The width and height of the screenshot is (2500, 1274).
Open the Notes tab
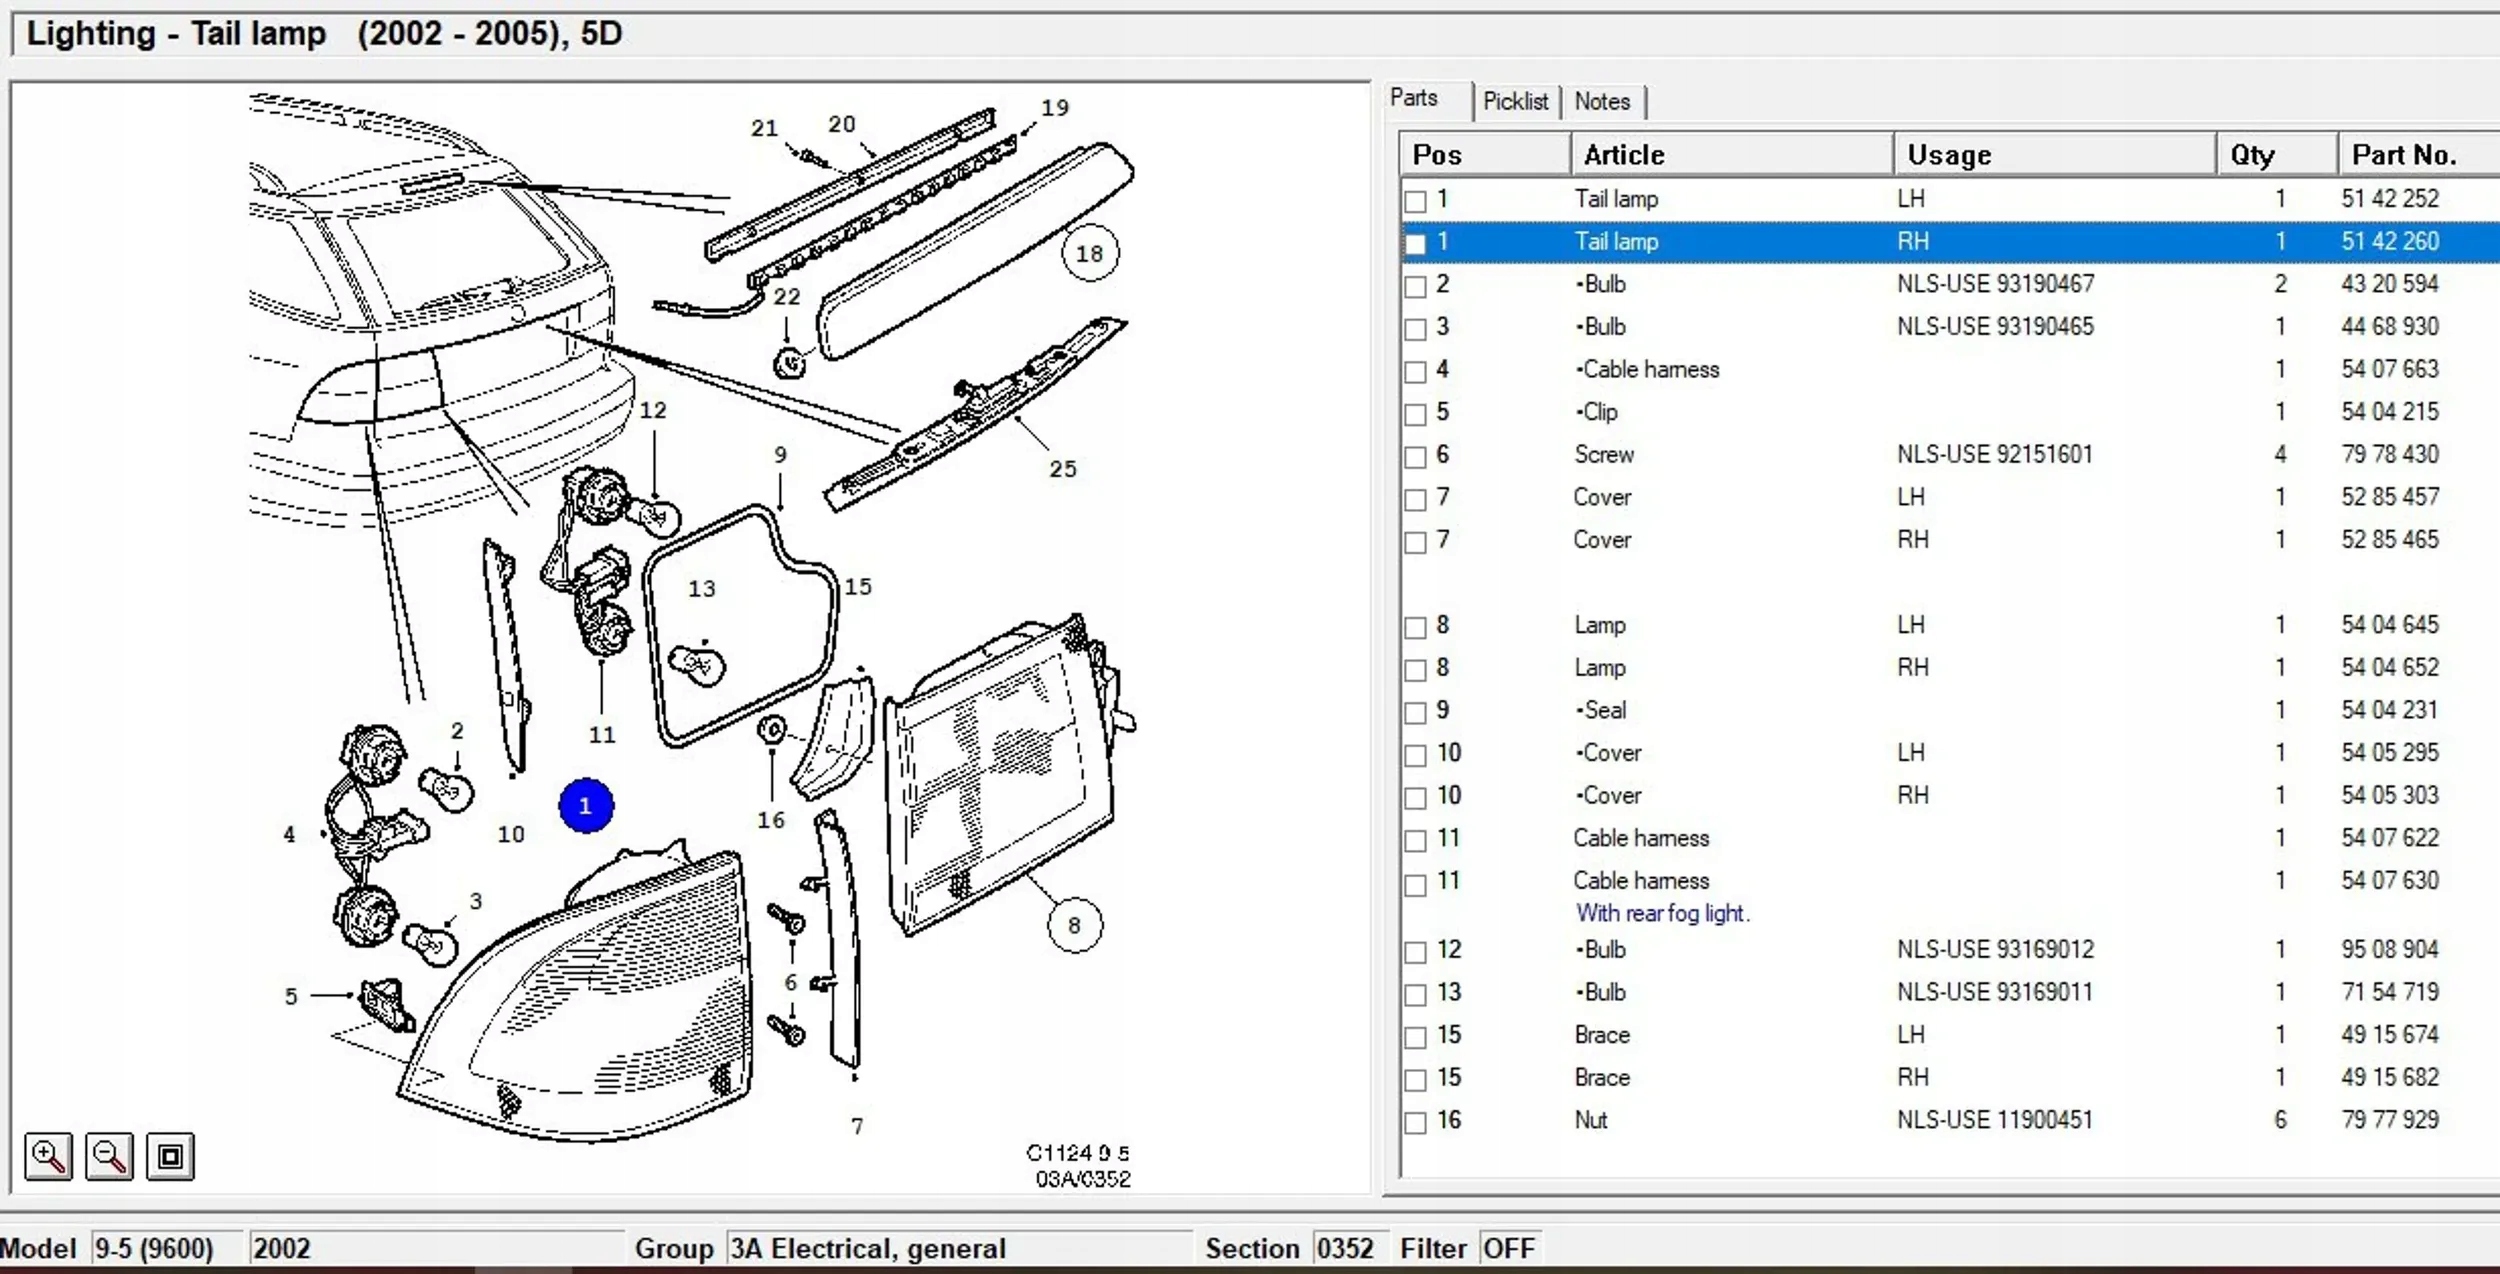pos(1602,101)
